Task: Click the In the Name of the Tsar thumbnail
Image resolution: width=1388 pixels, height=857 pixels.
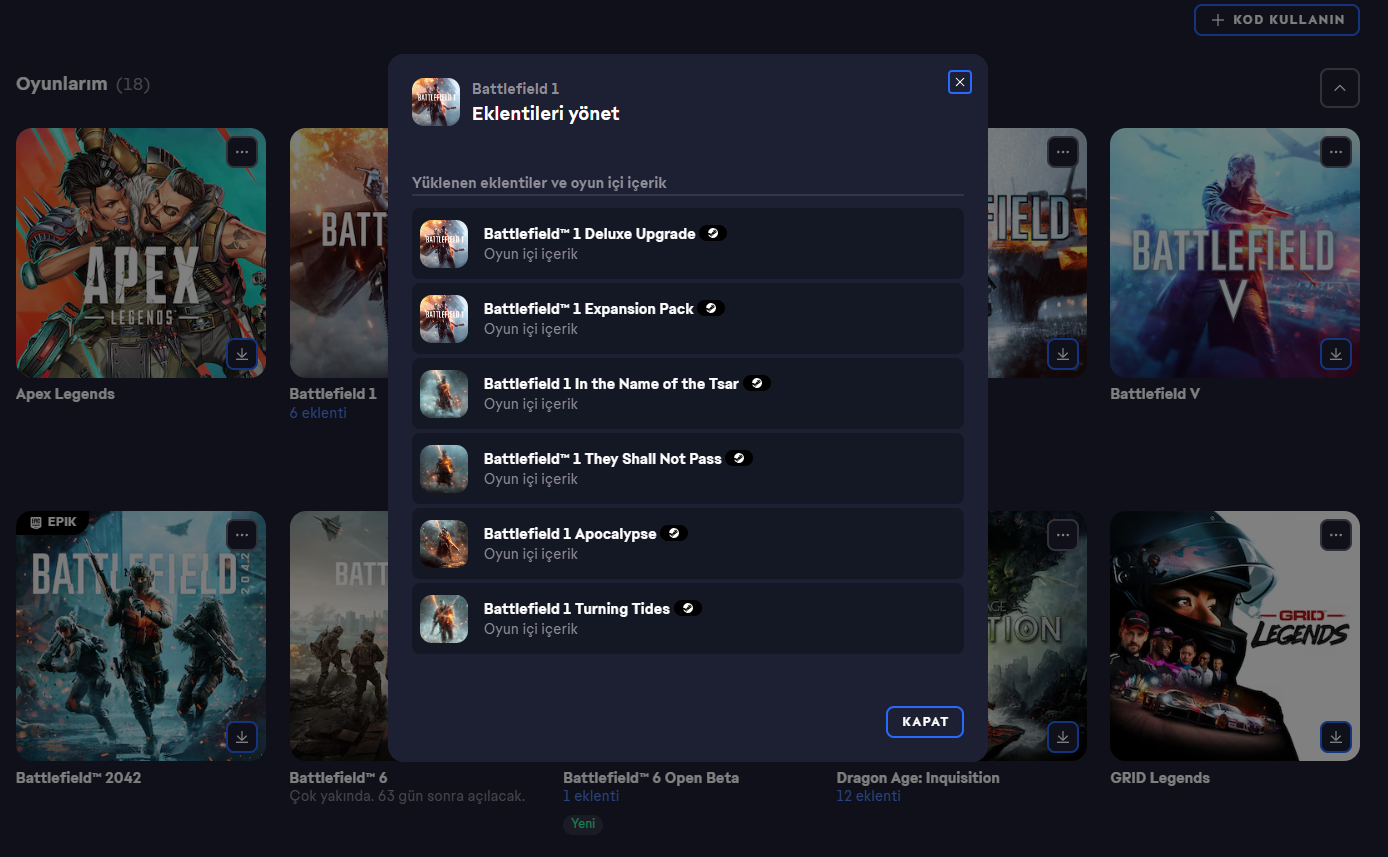Action: pos(444,394)
